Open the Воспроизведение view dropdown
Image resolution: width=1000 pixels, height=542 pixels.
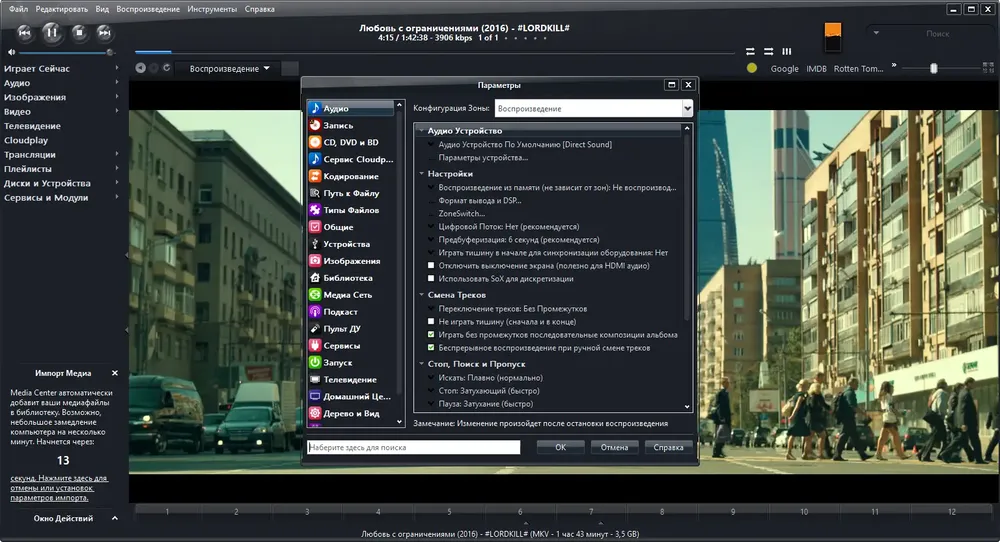[x=229, y=68]
